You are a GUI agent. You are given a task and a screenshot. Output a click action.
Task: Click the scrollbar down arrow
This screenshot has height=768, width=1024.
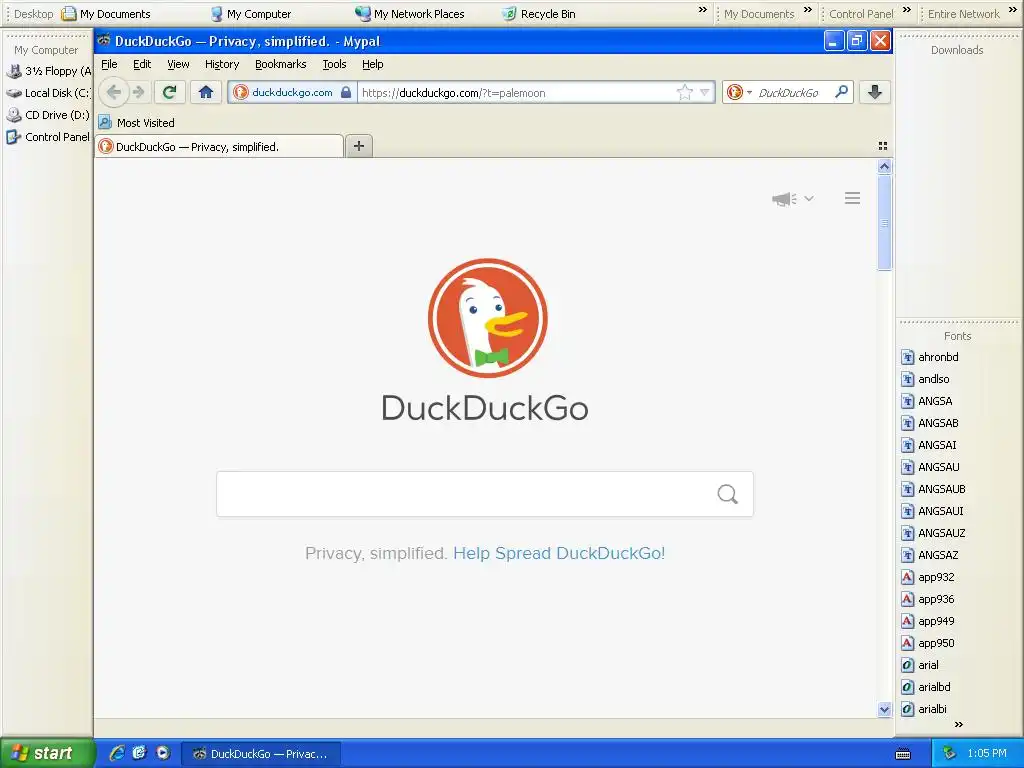tap(884, 709)
